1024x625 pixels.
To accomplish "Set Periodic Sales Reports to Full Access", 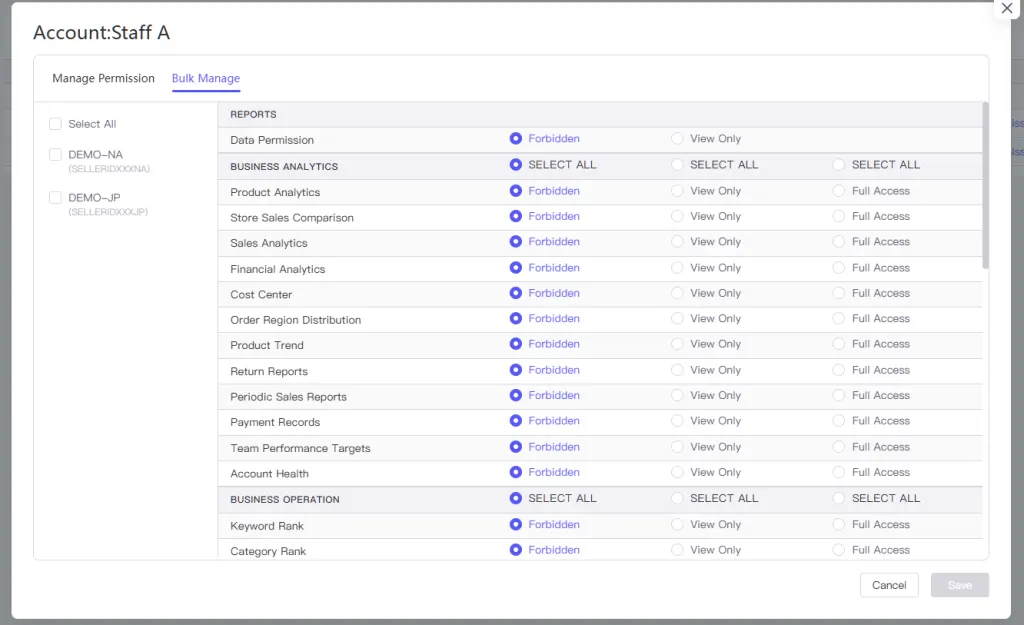I will pyautogui.click(x=839, y=396).
